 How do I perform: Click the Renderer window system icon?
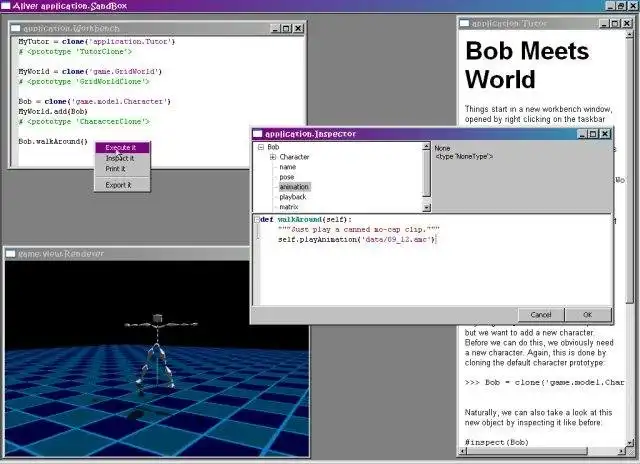pos(11,254)
